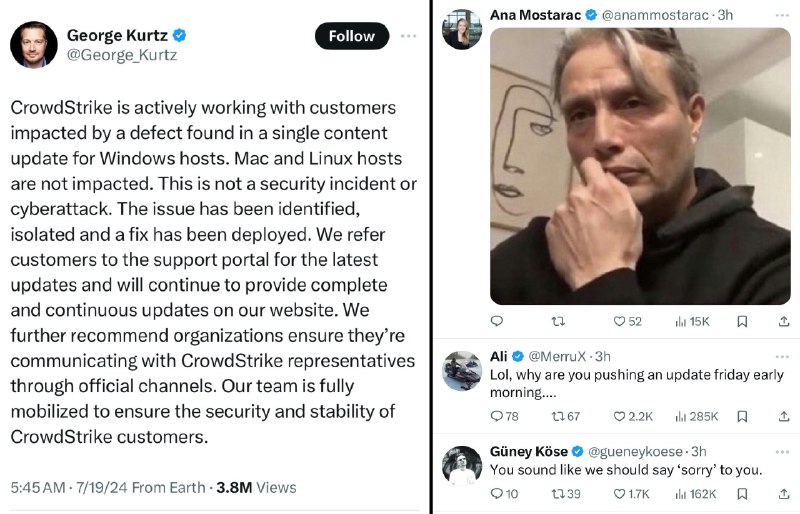The image size is (800, 514).
Task: Click the Follow button on George Kurtz's post
Action: 351,36
